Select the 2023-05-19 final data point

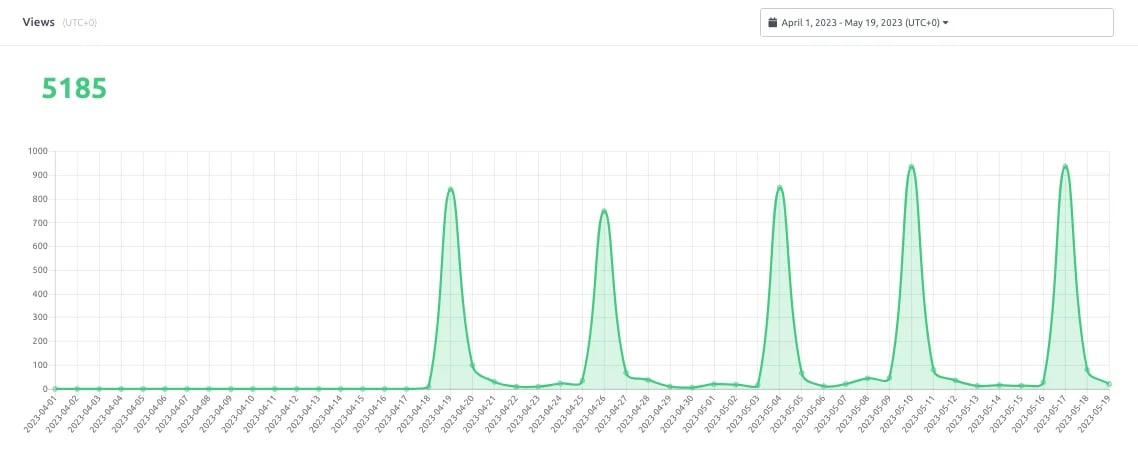(x=1109, y=383)
